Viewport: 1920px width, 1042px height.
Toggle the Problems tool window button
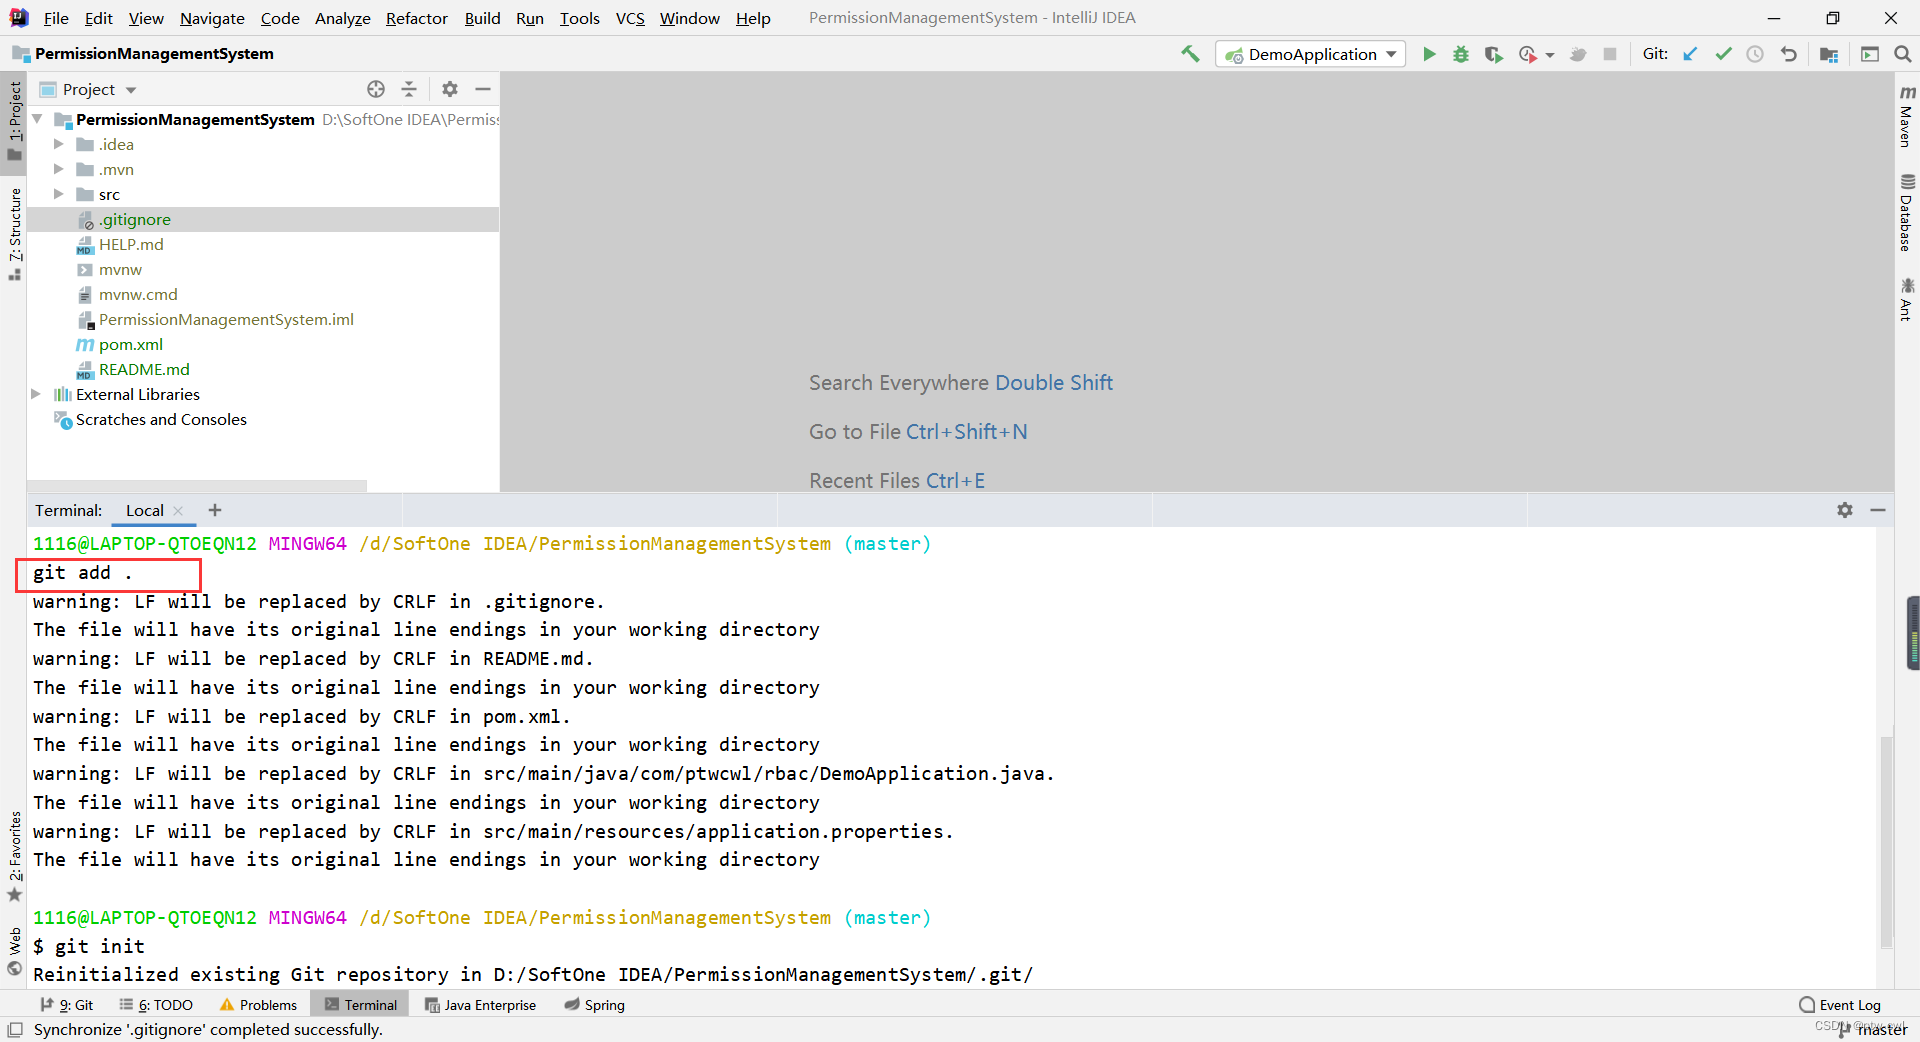tap(258, 1005)
